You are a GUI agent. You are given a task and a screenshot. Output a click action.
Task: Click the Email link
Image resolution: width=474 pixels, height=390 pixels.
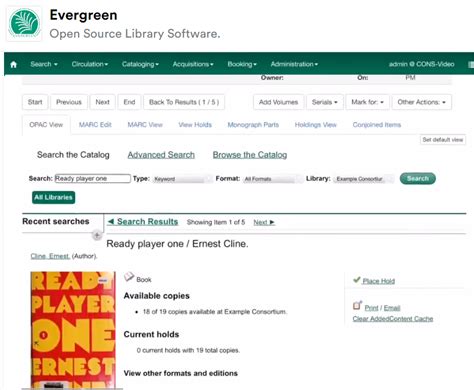tap(392, 308)
